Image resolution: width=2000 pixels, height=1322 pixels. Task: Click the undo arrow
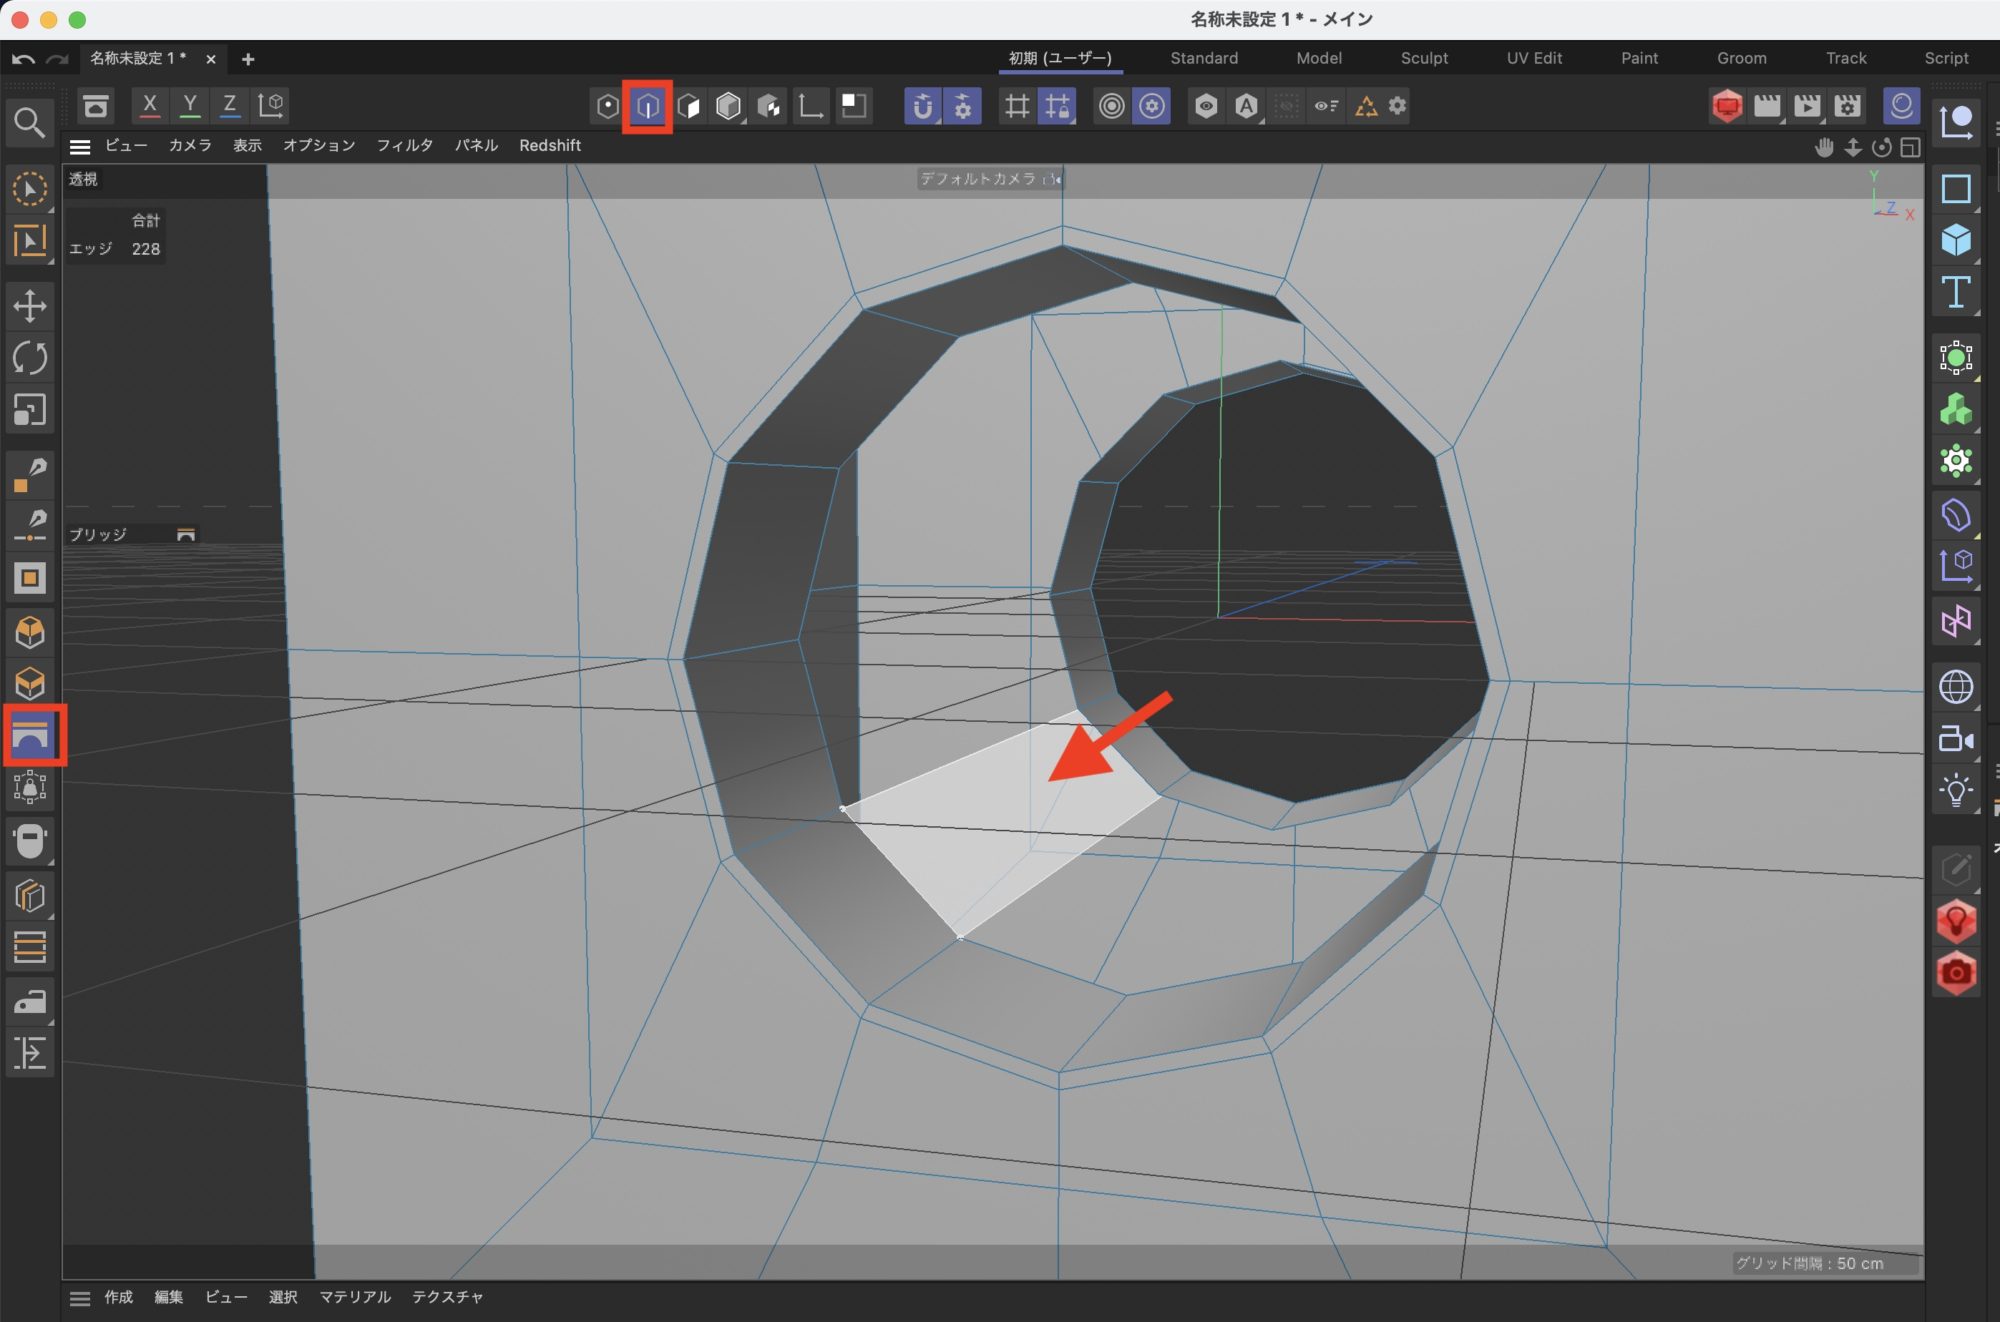23,59
